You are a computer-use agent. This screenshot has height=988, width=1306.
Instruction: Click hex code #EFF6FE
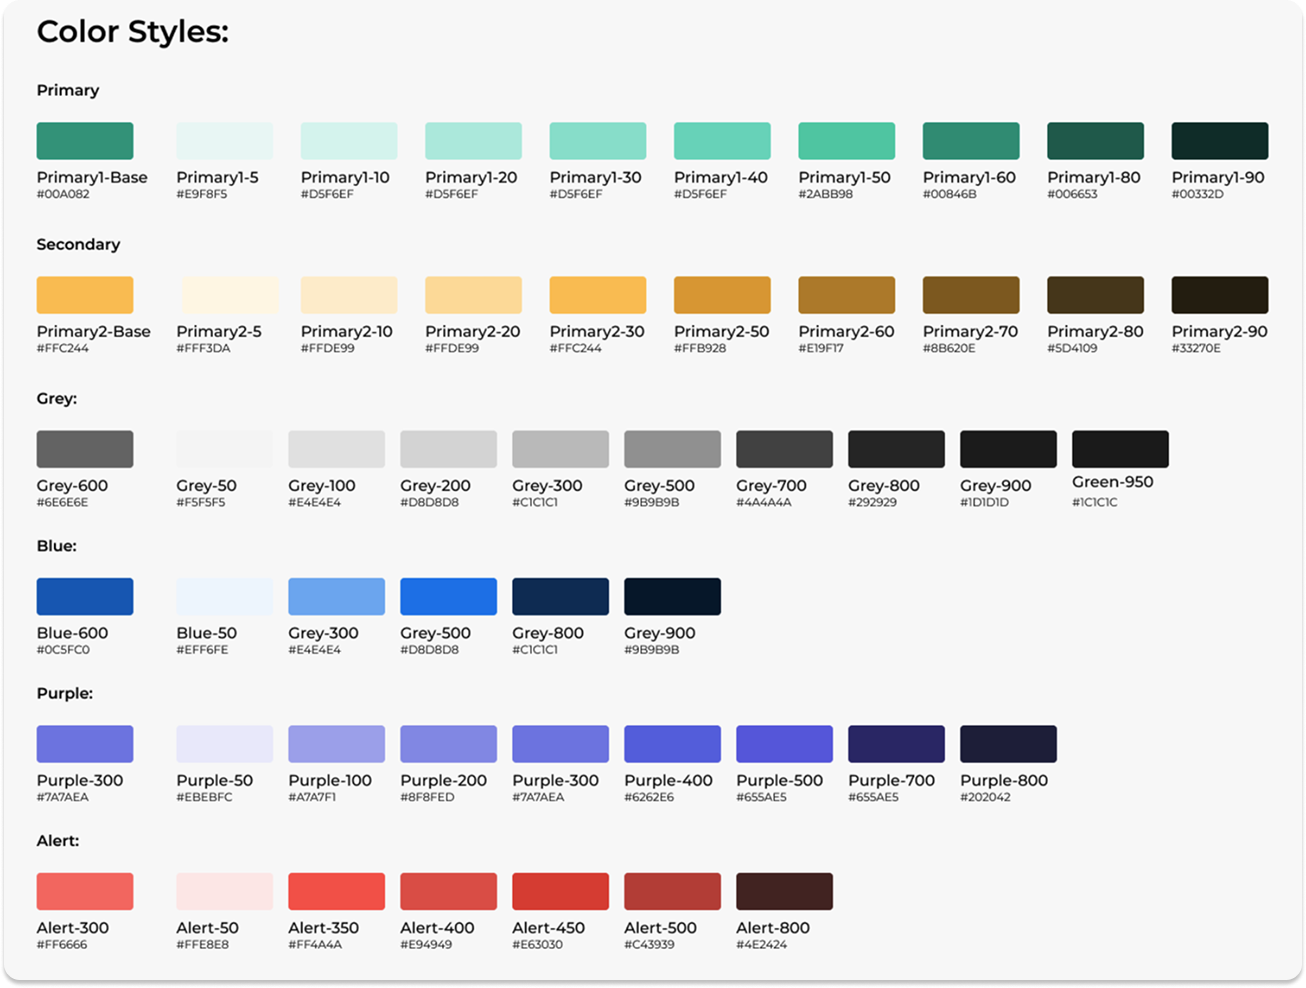click(x=202, y=650)
